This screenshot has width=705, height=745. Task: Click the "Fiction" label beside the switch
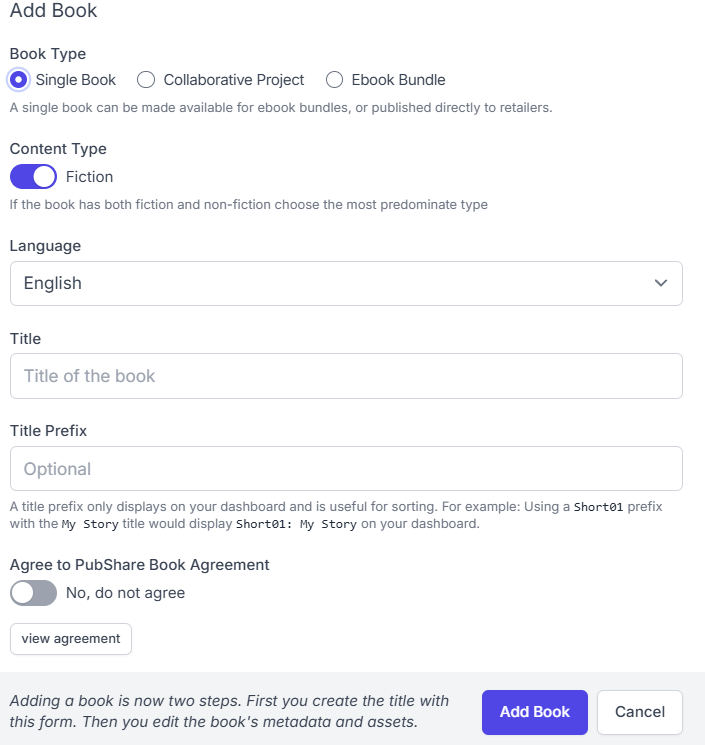tap(90, 177)
